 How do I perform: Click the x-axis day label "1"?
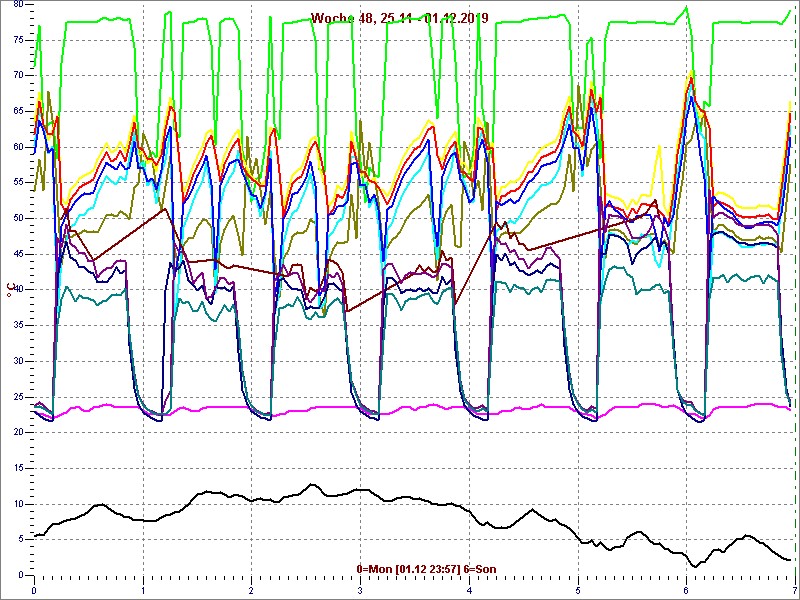tap(143, 590)
